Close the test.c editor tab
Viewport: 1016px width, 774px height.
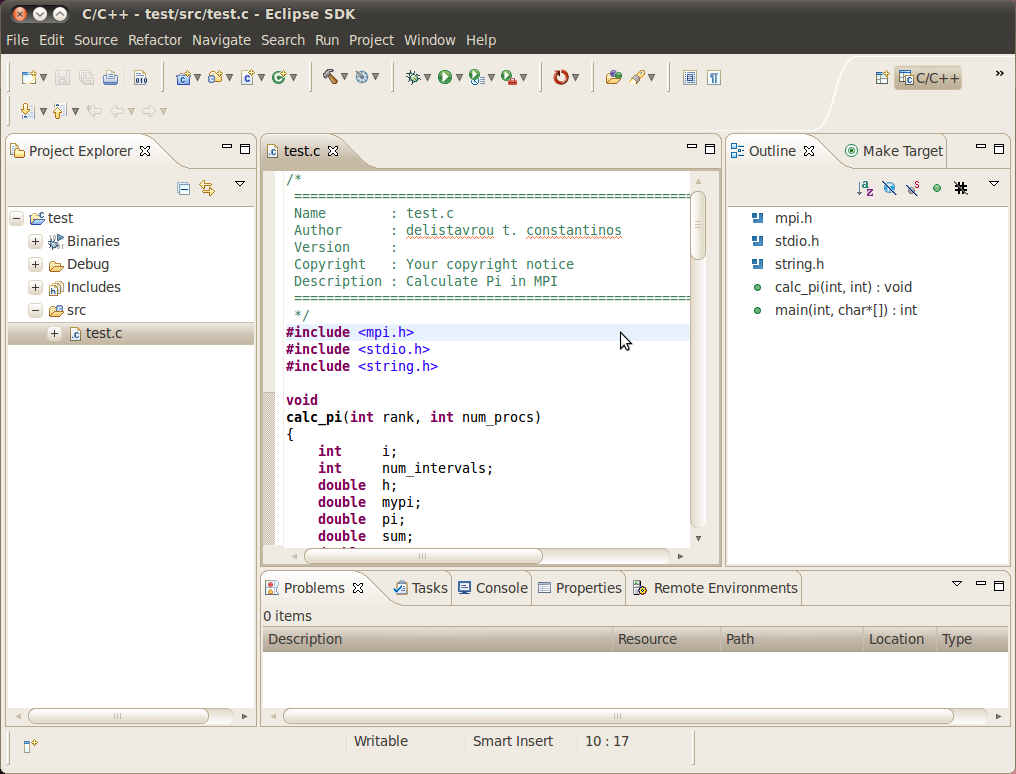point(333,151)
